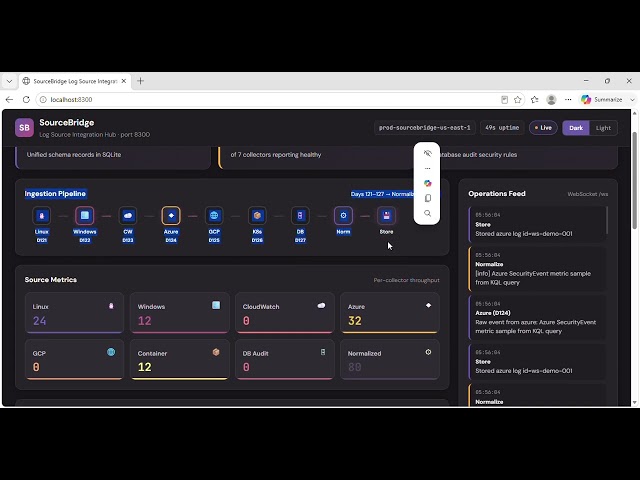
Task: Click 'Unified schema records in SQLite' text
Action: pyautogui.click(x=74, y=155)
